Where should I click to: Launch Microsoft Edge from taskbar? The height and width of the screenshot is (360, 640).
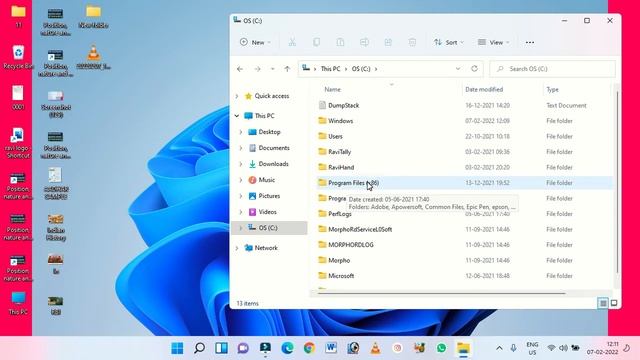tap(287, 348)
